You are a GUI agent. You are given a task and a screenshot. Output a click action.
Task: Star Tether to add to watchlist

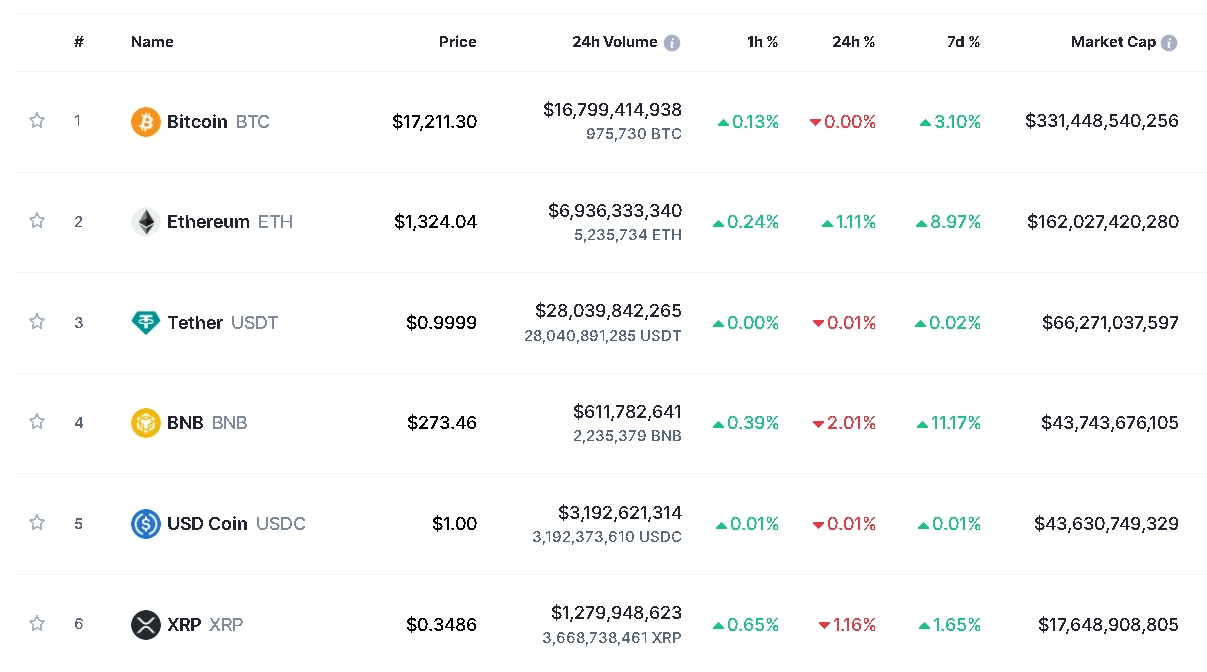37,322
